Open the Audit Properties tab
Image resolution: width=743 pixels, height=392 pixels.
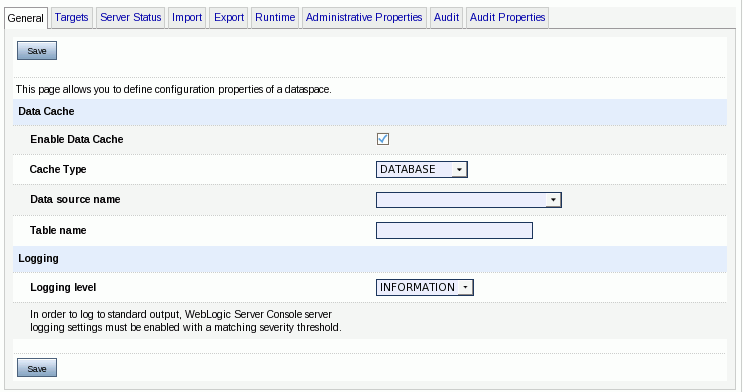(507, 18)
